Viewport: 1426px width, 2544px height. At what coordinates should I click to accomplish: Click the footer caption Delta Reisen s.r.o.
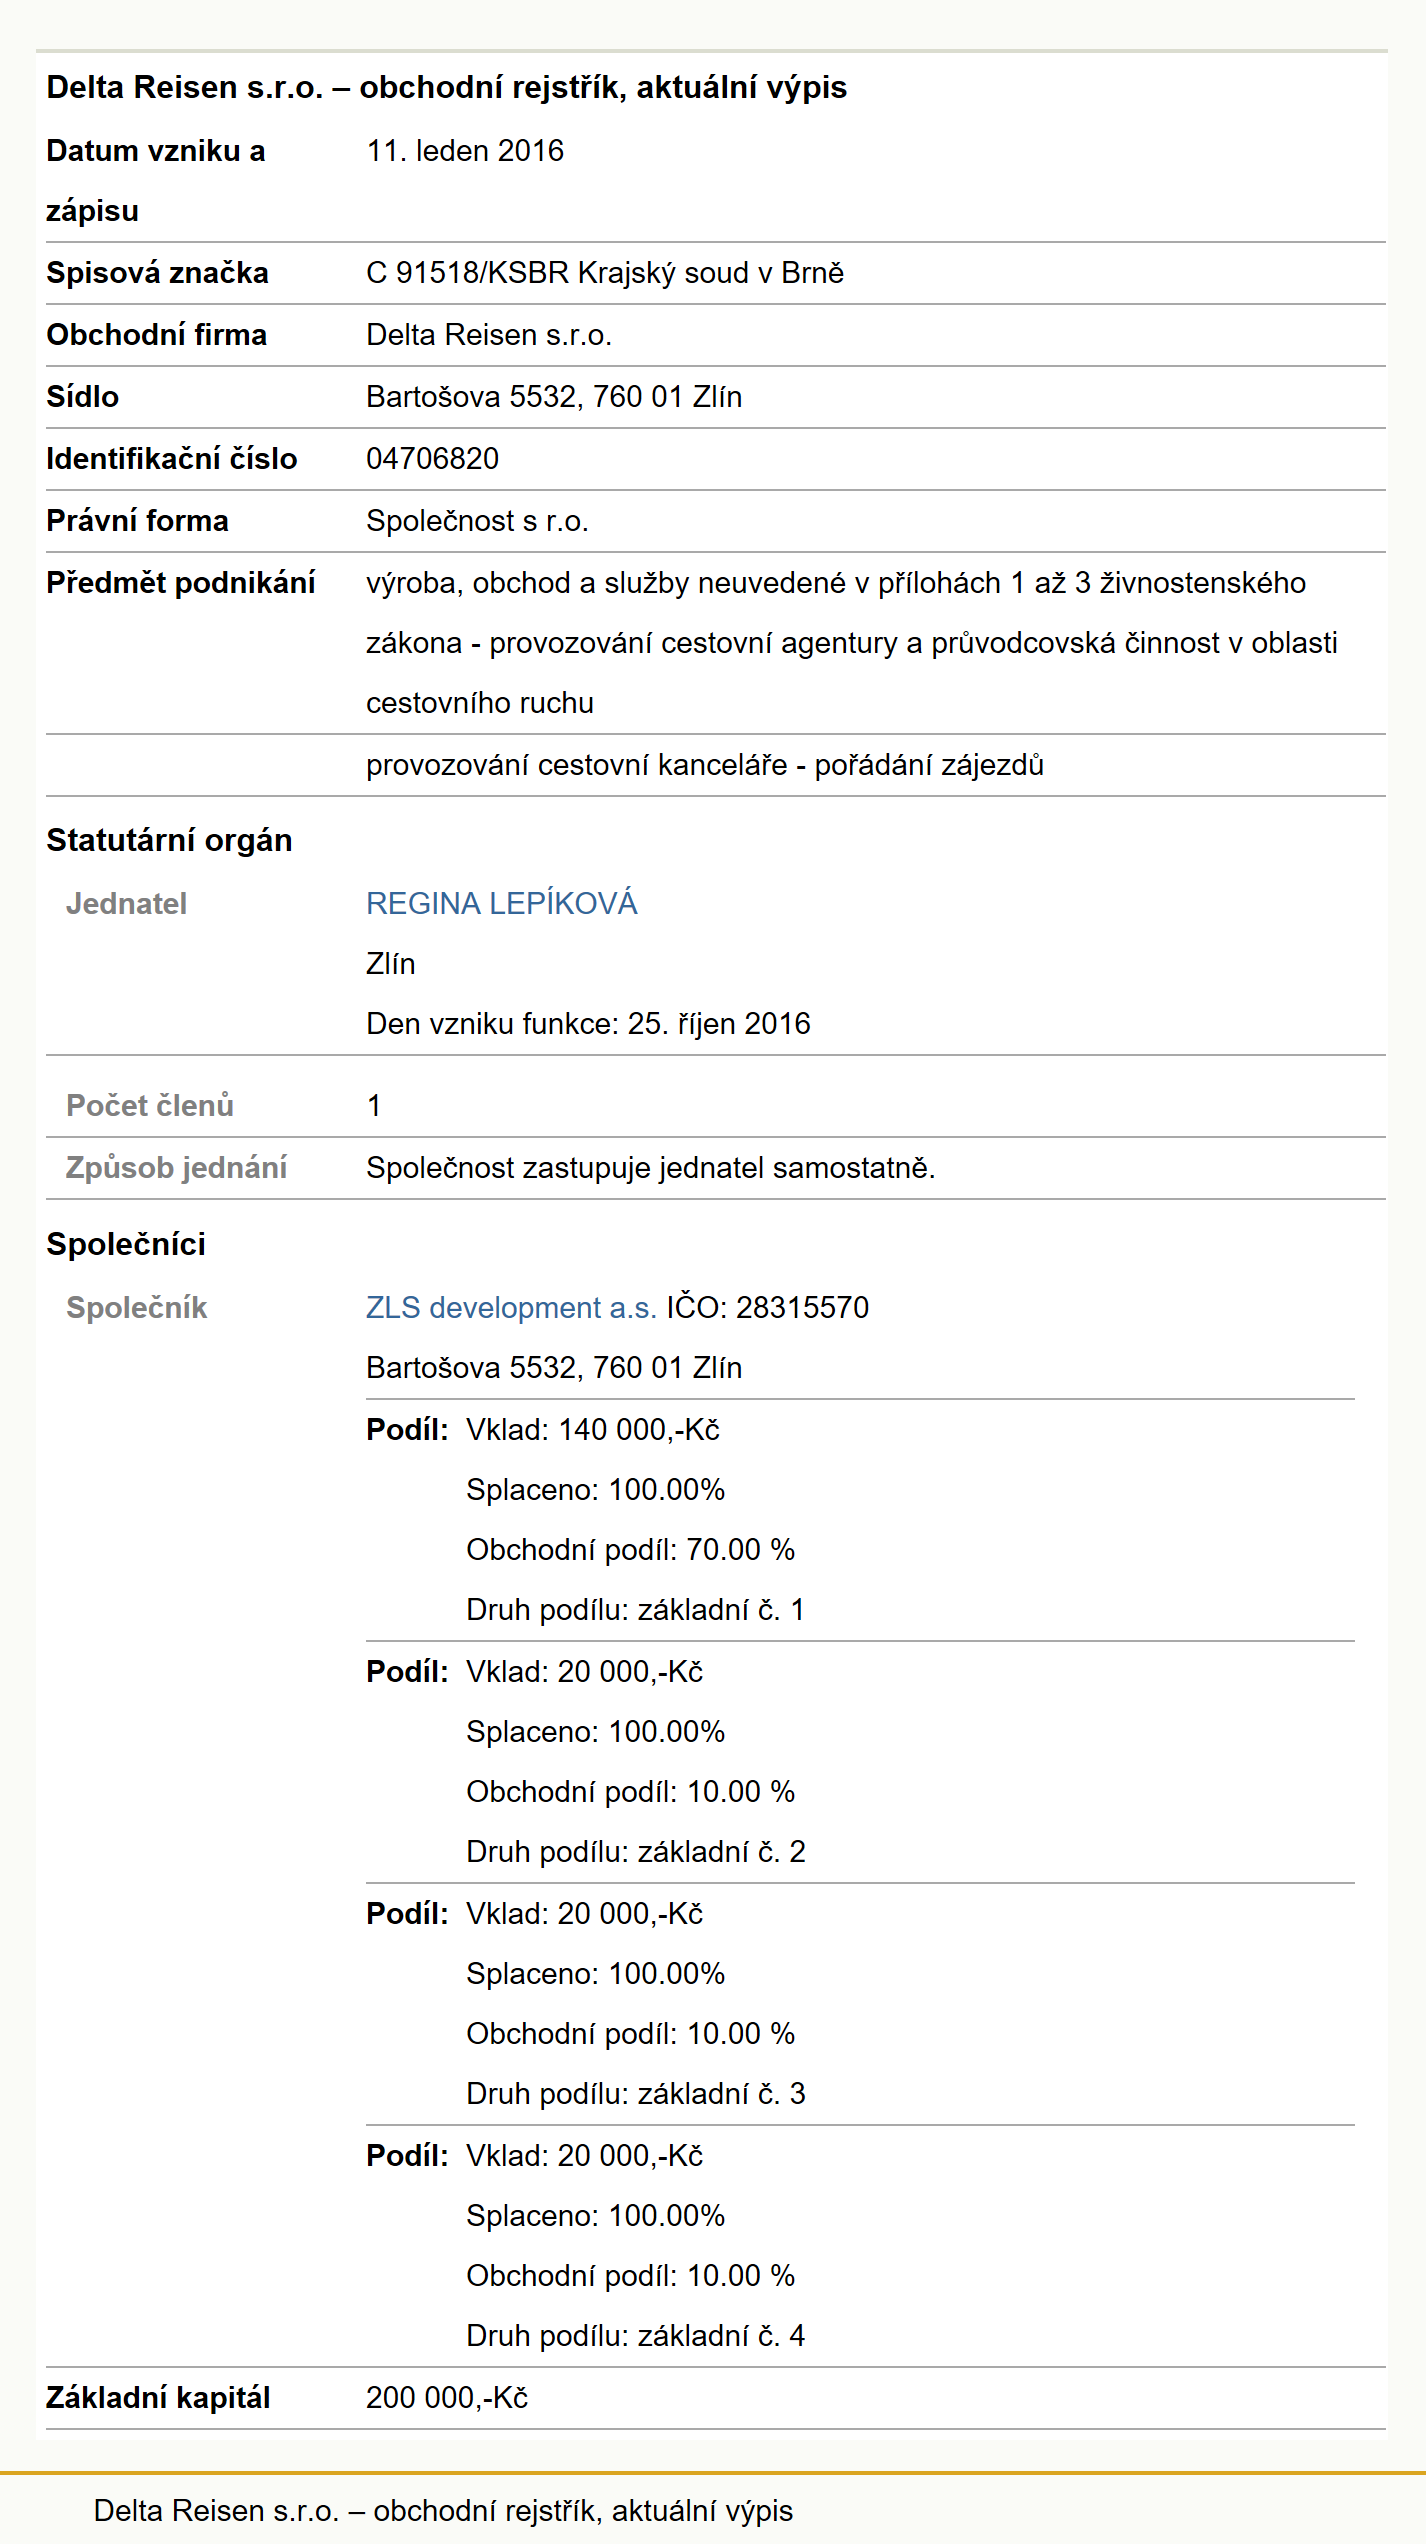tap(443, 2510)
